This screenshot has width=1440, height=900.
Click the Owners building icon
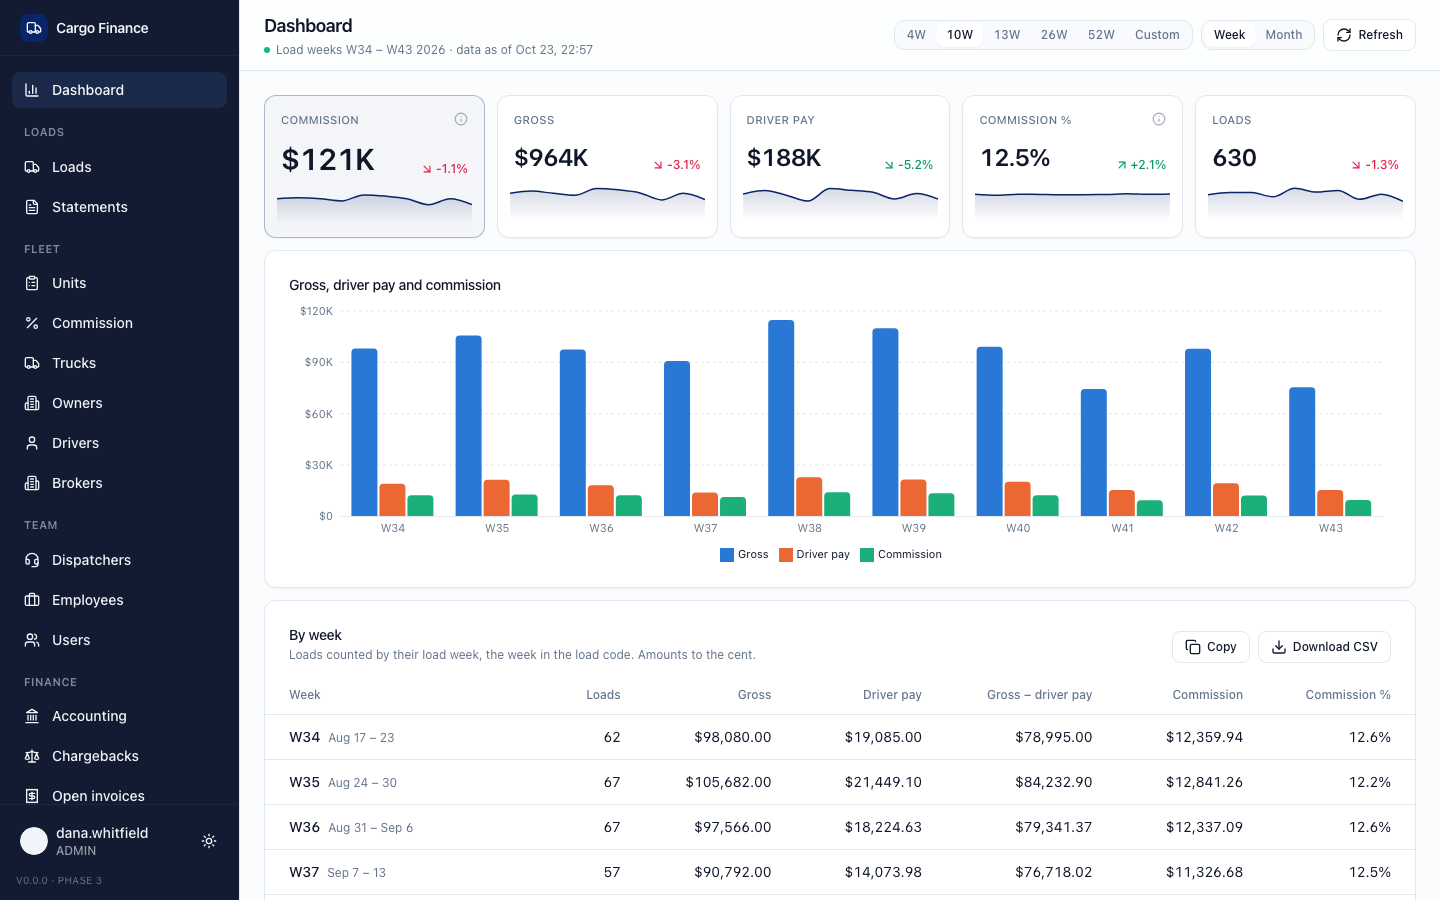click(x=32, y=403)
